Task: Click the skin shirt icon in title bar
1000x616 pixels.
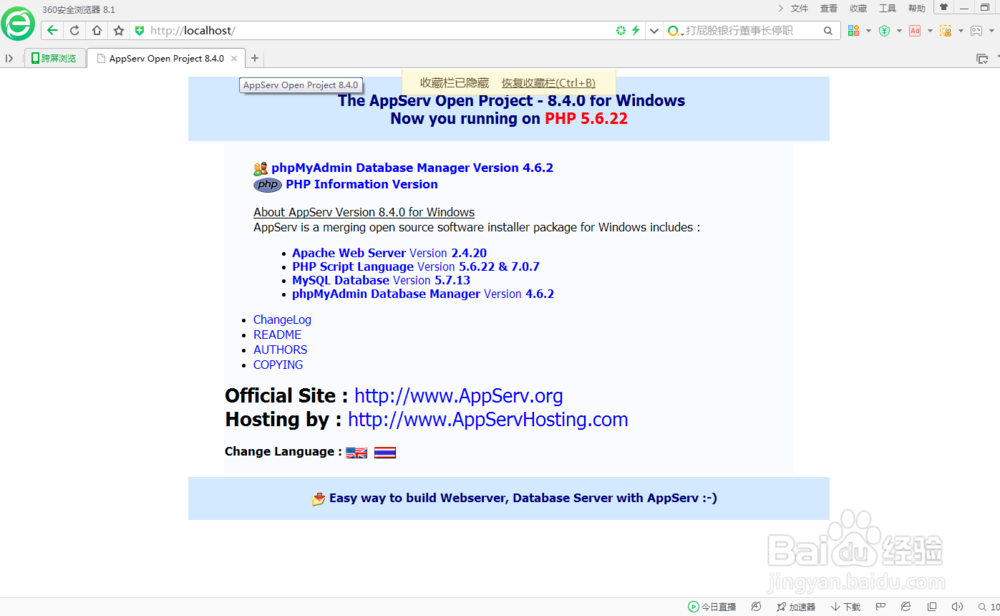Action: tap(944, 8)
